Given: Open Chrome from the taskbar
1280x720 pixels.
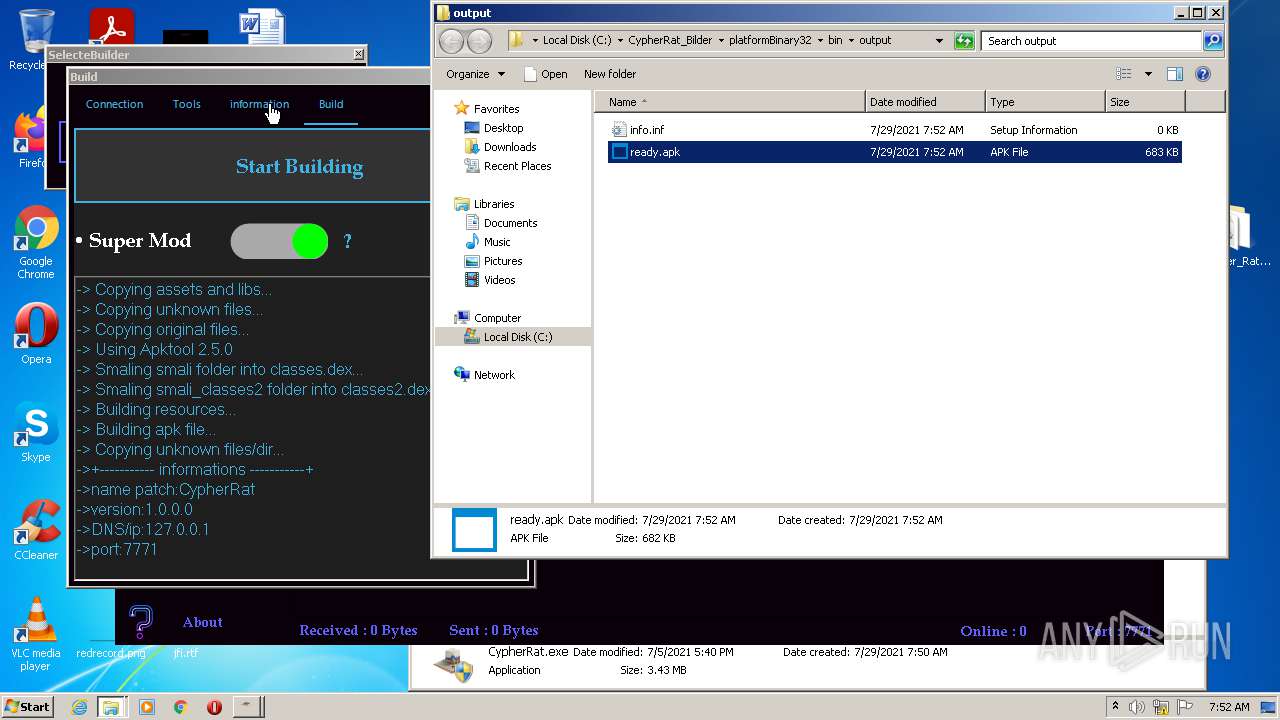Looking at the screenshot, I should [180, 707].
